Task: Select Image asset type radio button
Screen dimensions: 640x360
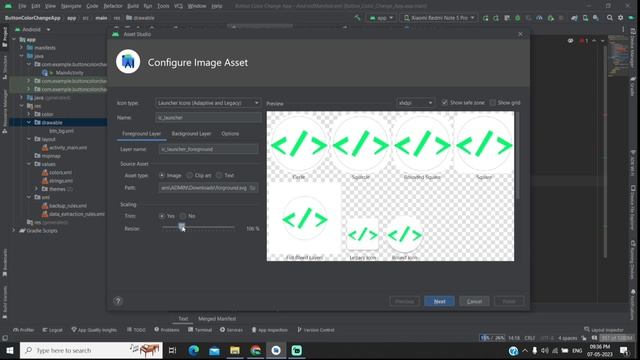Action: (162, 176)
